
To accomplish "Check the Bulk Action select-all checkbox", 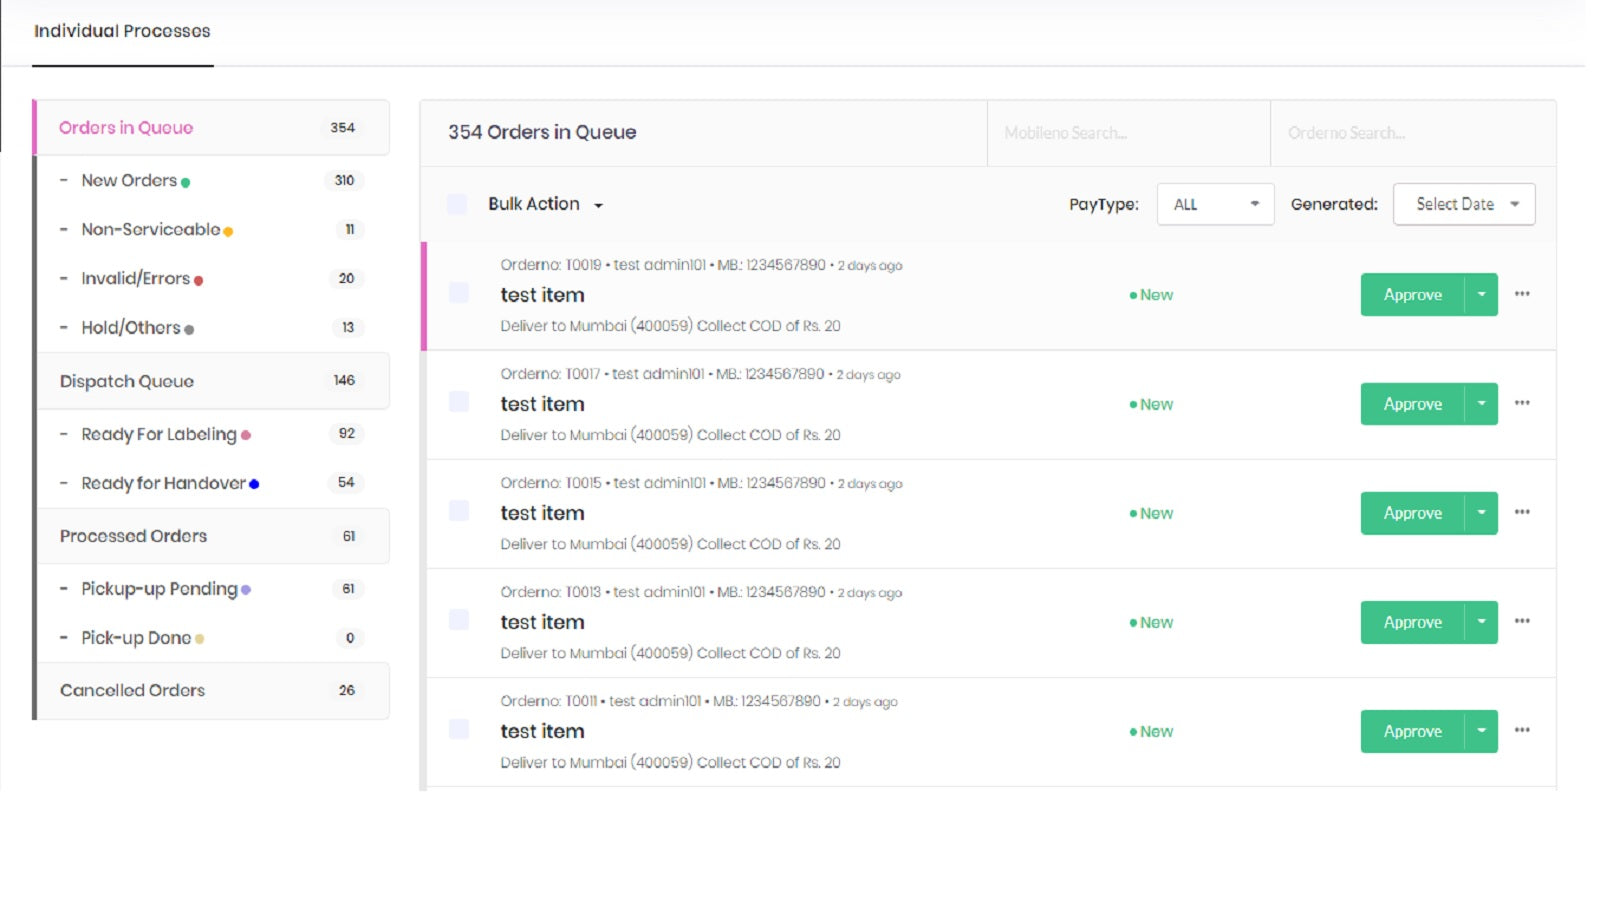I will [457, 203].
